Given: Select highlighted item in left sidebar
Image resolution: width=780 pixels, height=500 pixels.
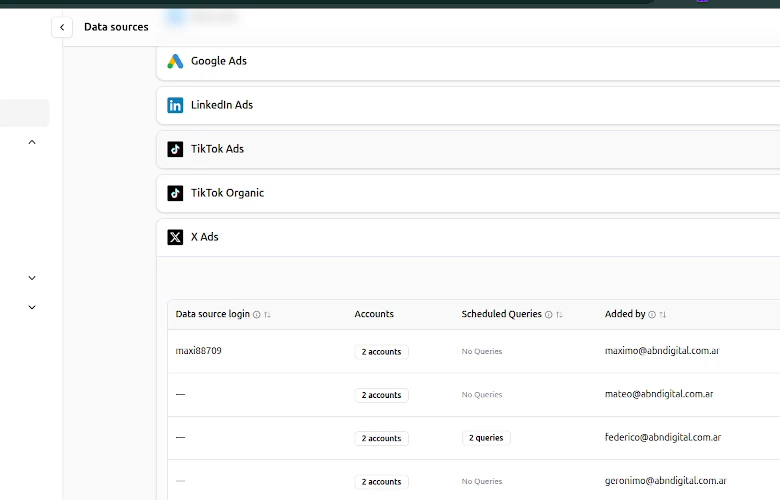Looking at the screenshot, I should [x=24, y=113].
